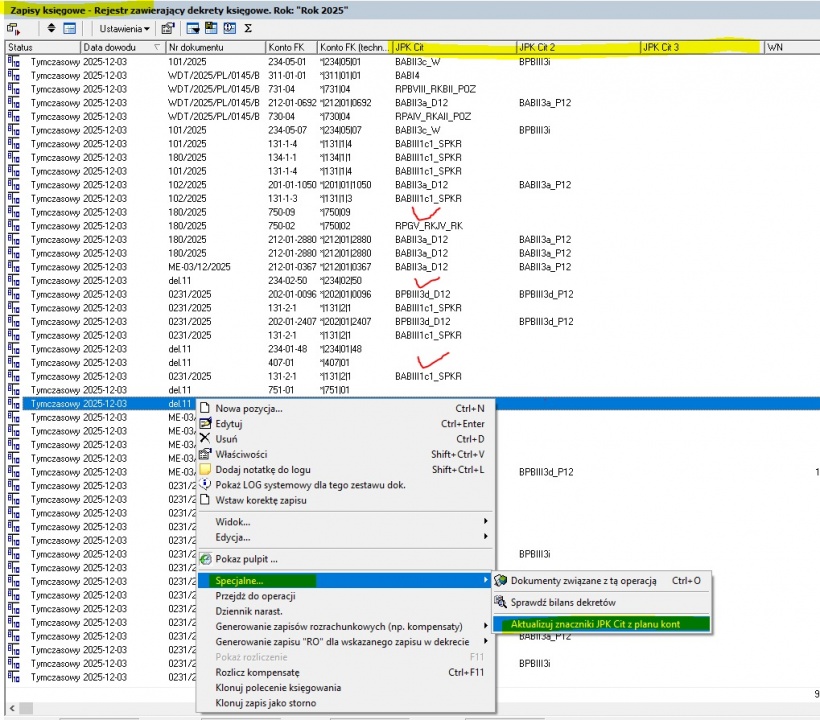Image resolution: width=820 pixels, height=720 pixels.
Task: Click the Sigma summation toolbar icon
Action: point(248,28)
